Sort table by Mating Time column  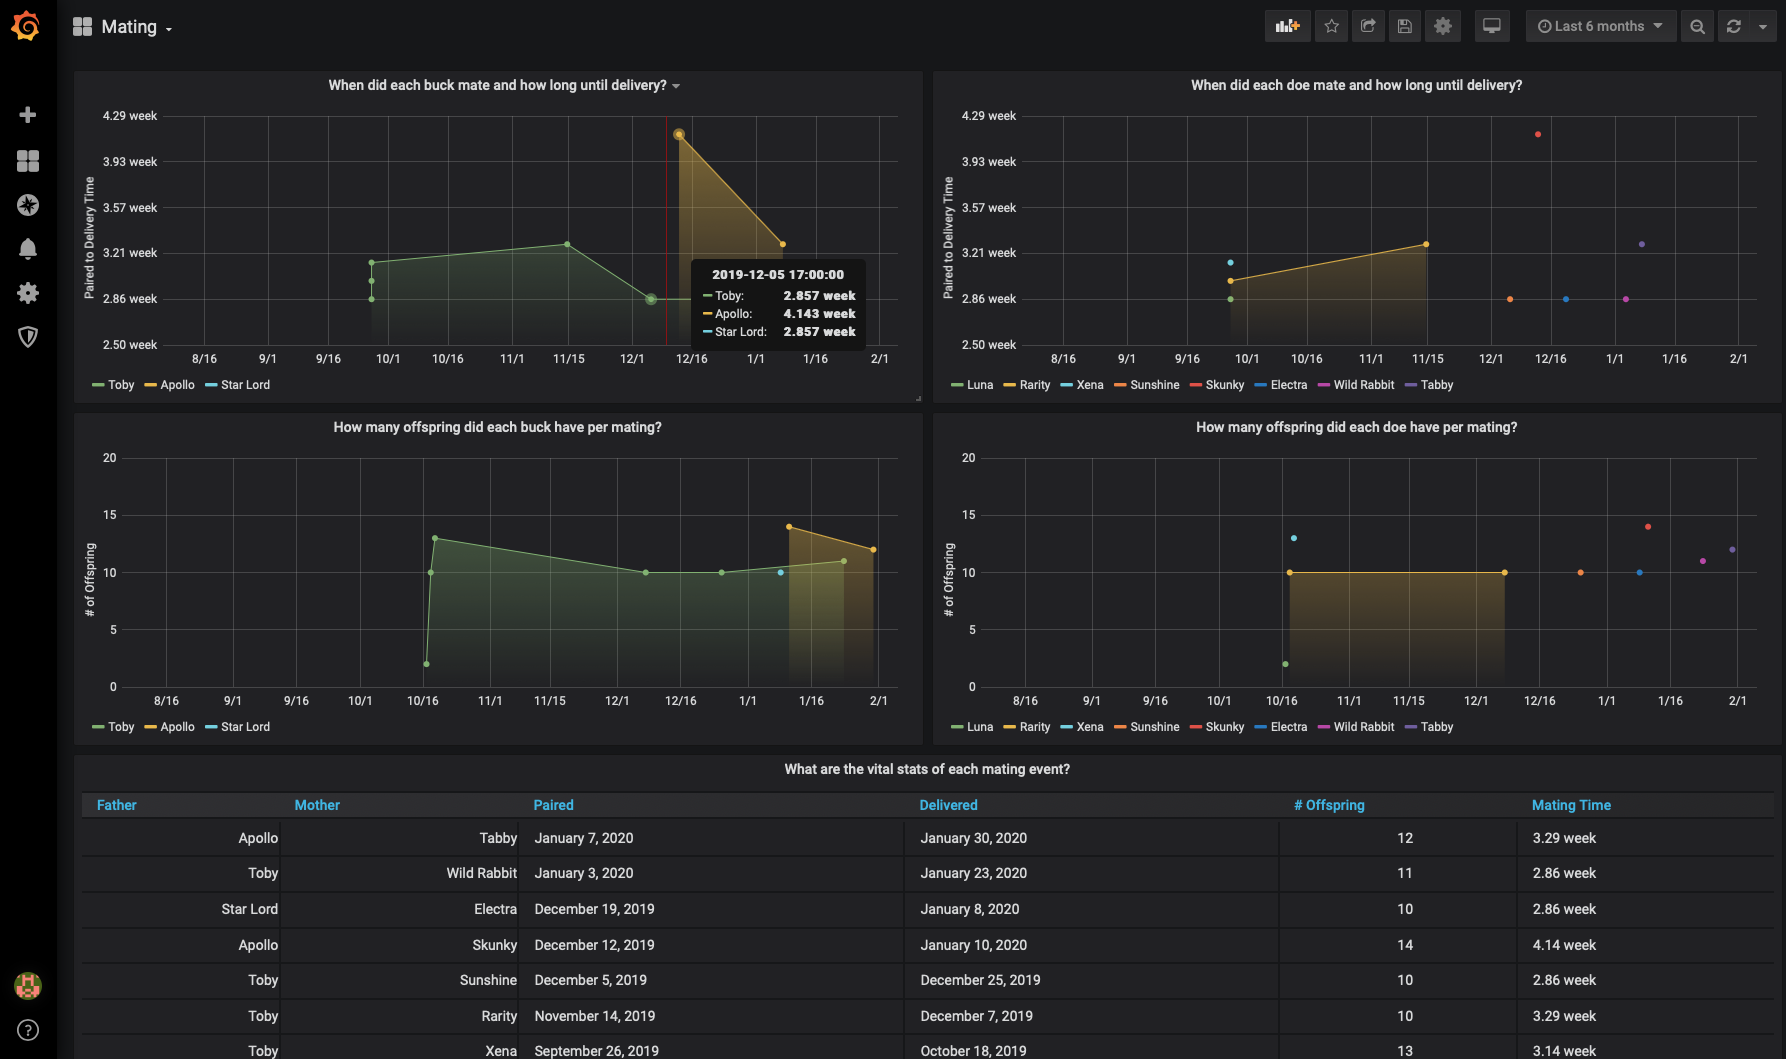1571,805
